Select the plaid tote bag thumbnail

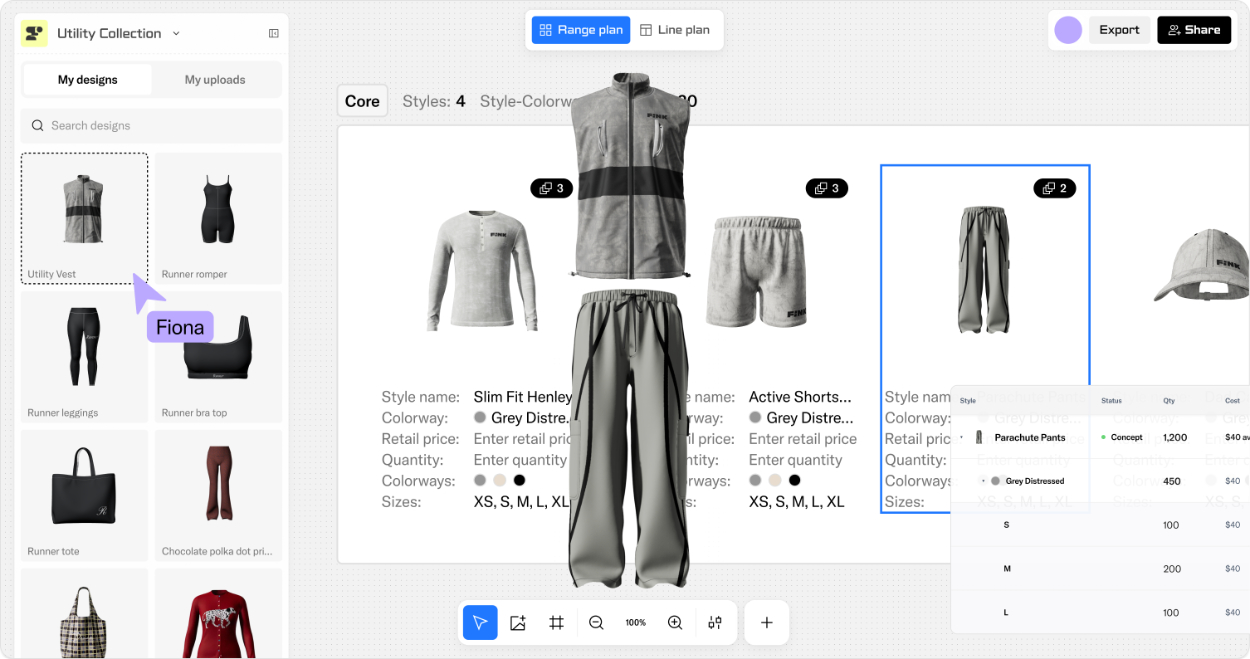click(x=84, y=613)
